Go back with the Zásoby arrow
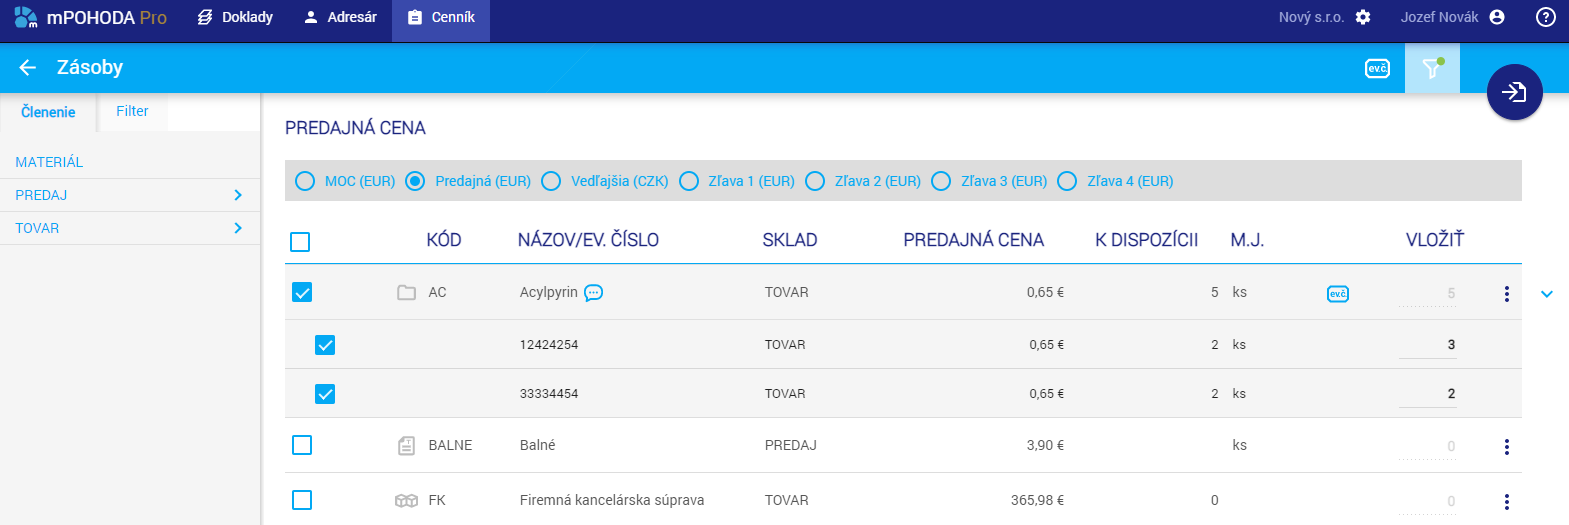Image resolution: width=1569 pixels, height=525 pixels. (28, 67)
